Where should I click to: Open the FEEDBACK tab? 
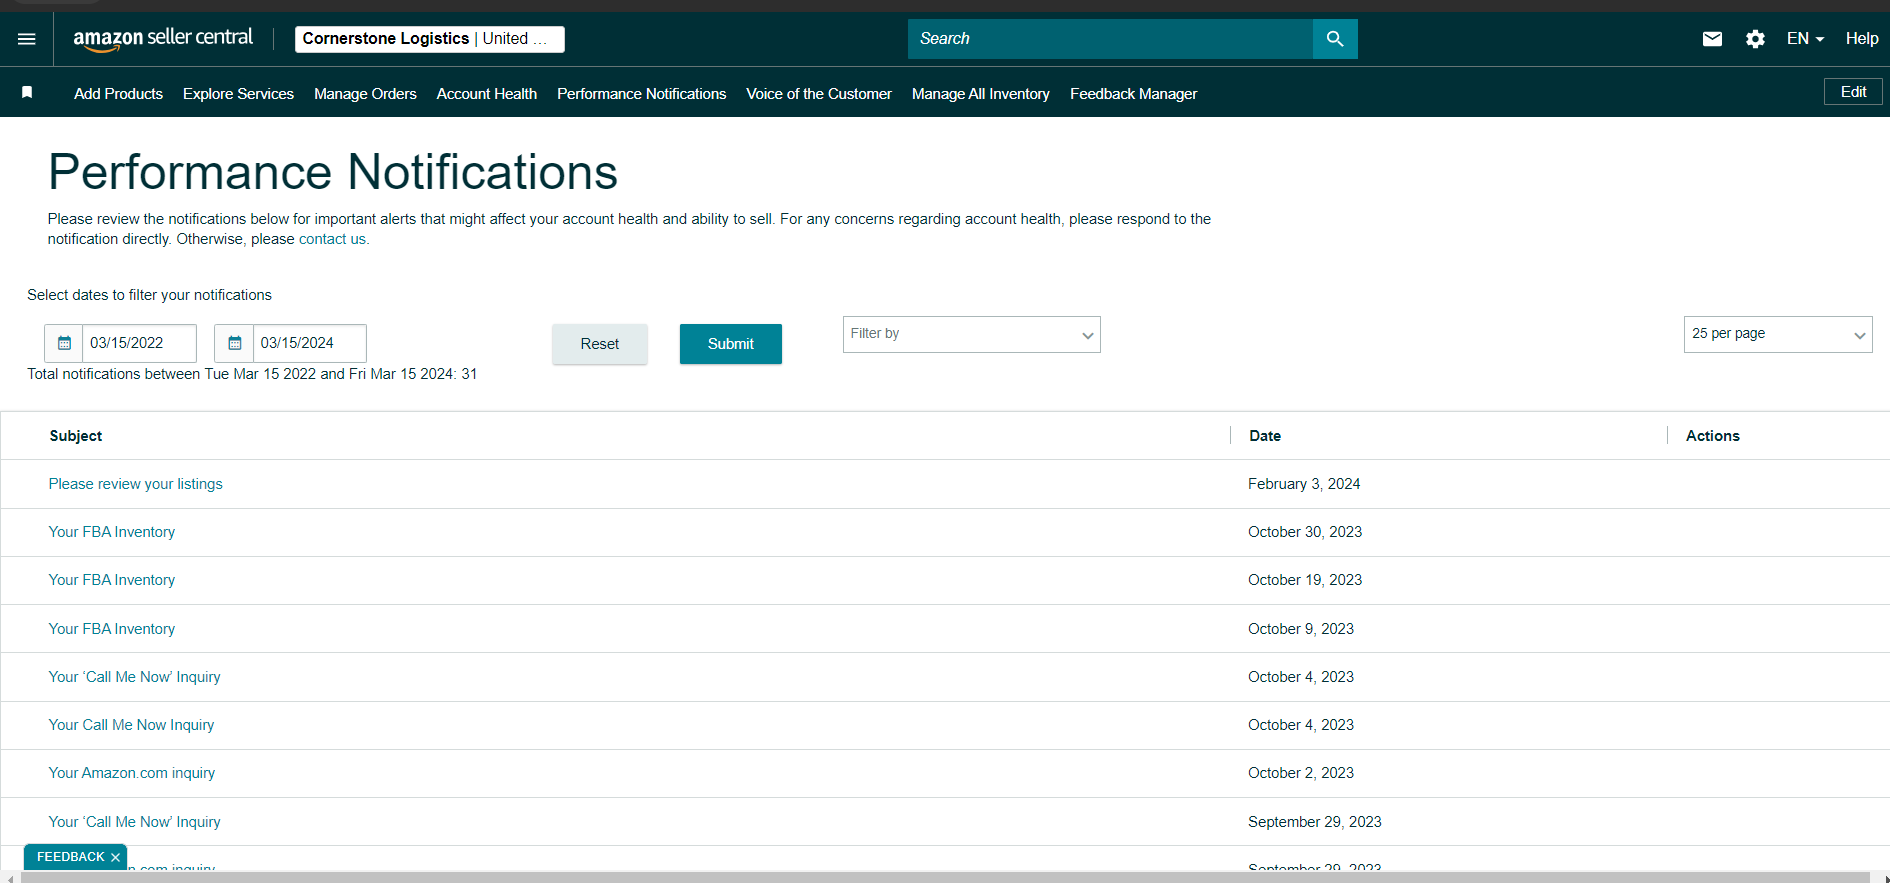70,857
